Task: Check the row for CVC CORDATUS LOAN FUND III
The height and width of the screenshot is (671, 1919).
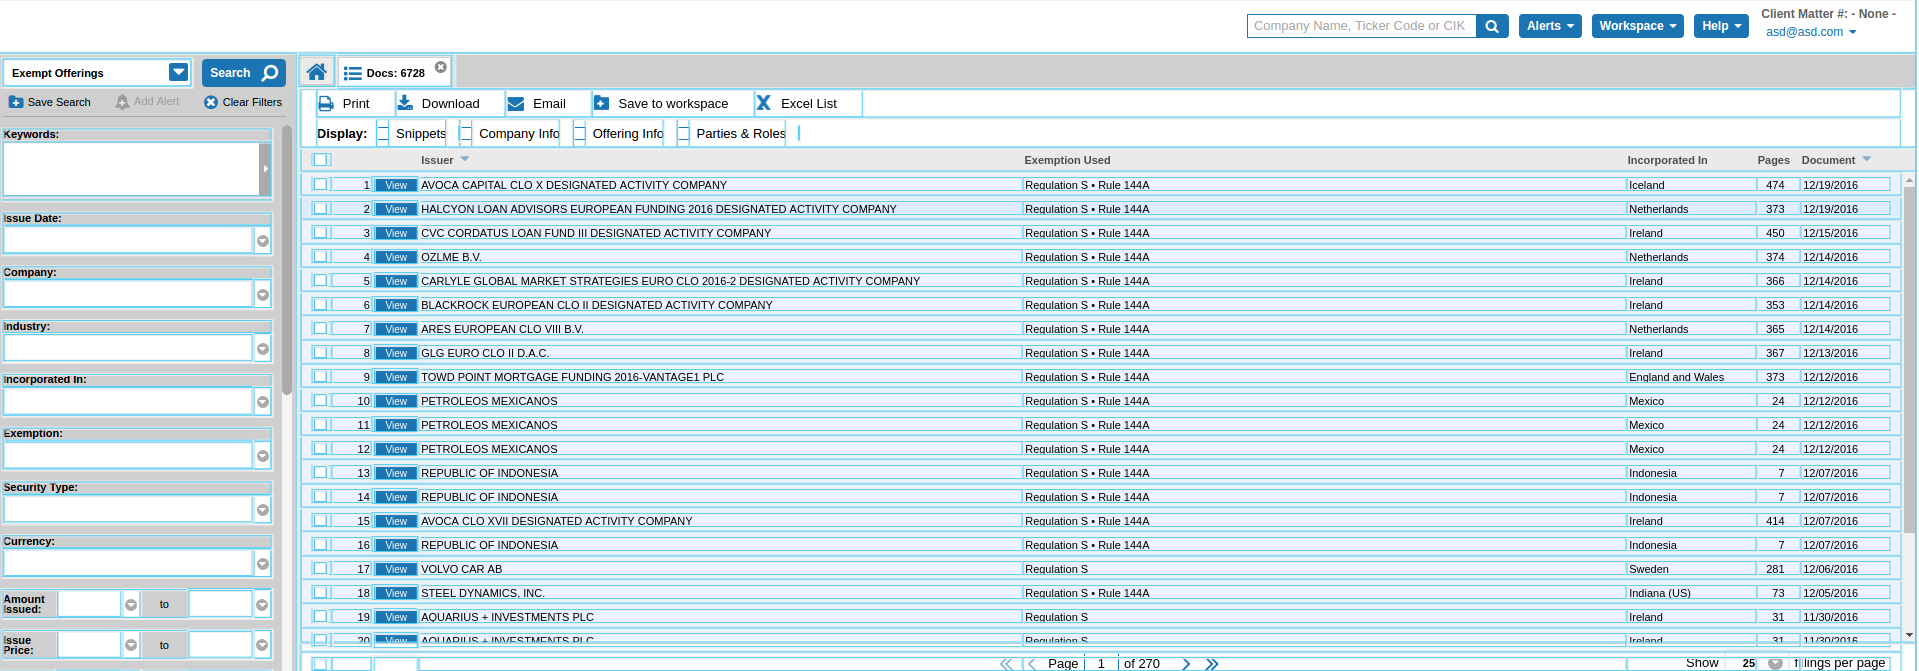Action: click(320, 232)
